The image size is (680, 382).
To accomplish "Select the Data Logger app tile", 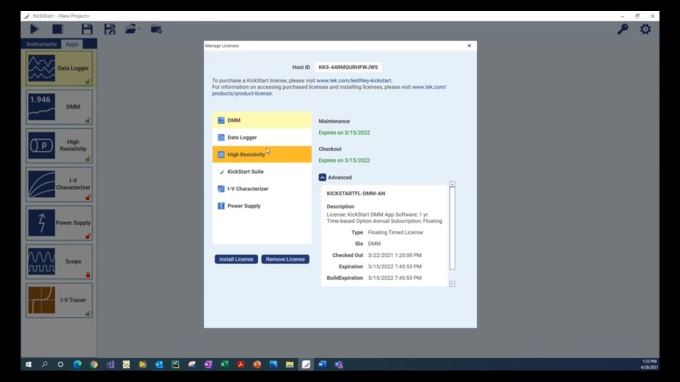I will click(x=59, y=69).
